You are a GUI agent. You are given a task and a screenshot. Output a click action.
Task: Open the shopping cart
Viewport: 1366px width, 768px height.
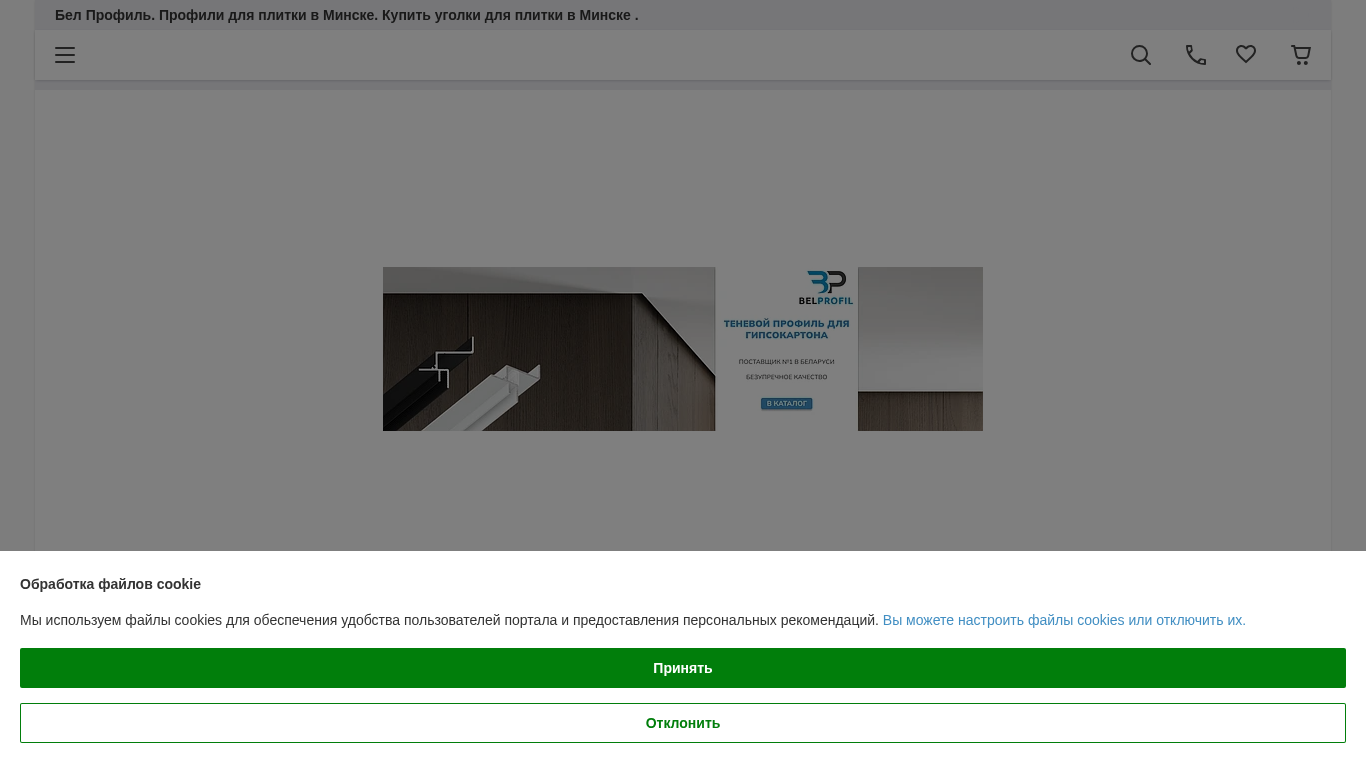(1301, 55)
